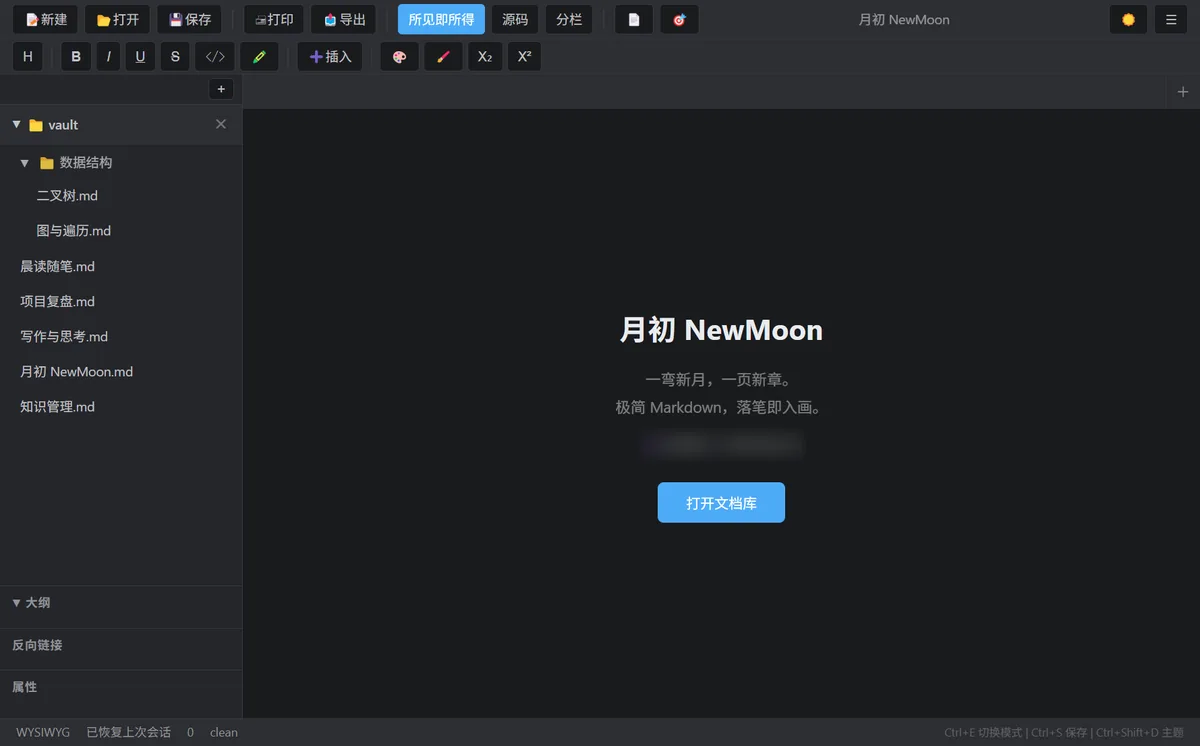Switch to the 分栏 split view mode

pyautogui.click(x=569, y=19)
